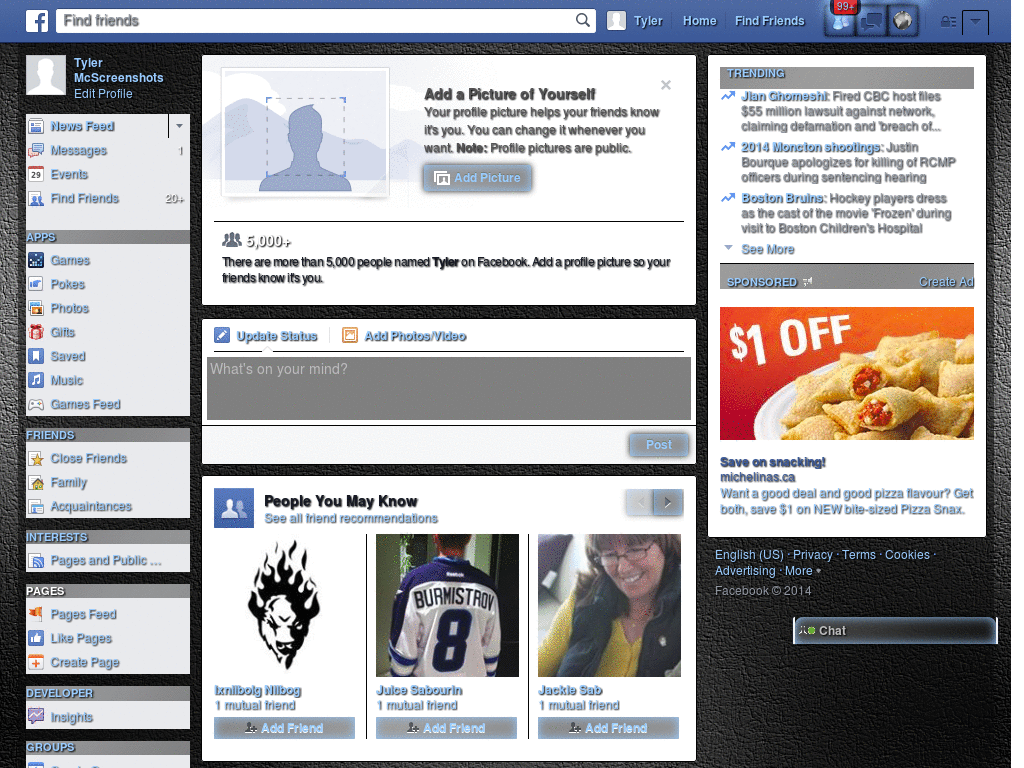Open 2014 Moncton shootings trending topic
Screen dimensions: 1024x768
[x=812, y=147]
